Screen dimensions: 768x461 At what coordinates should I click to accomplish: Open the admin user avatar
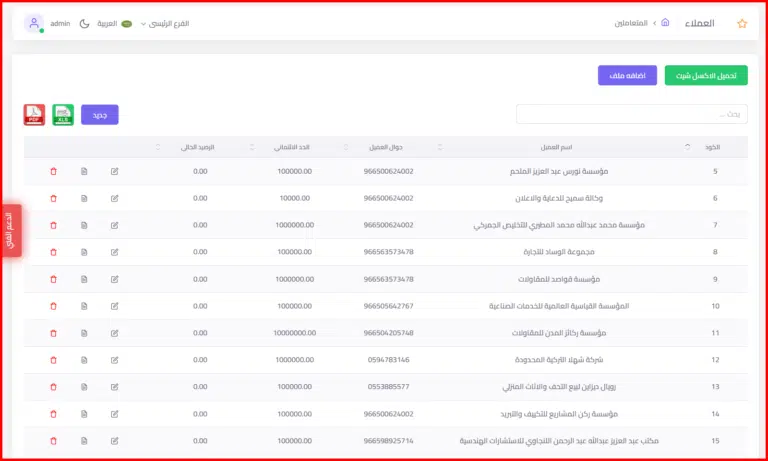point(34,23)
